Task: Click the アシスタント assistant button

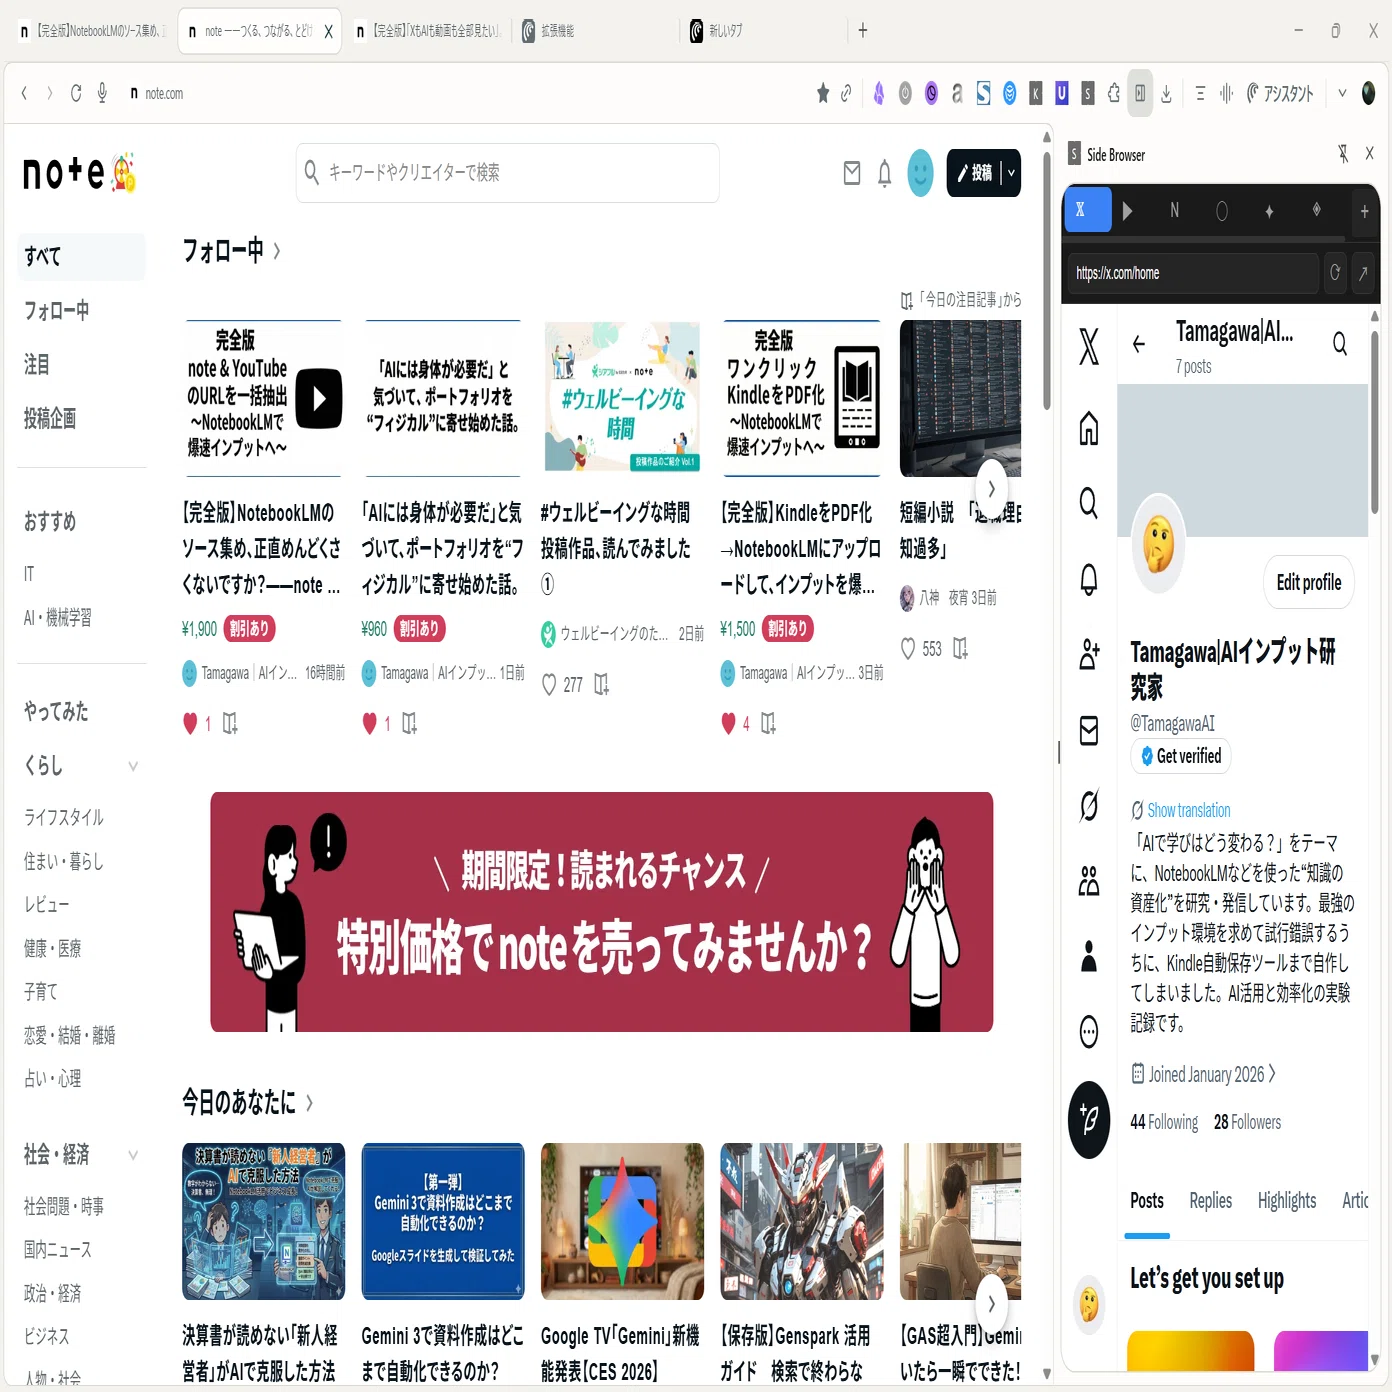Action: point(1279,94)
